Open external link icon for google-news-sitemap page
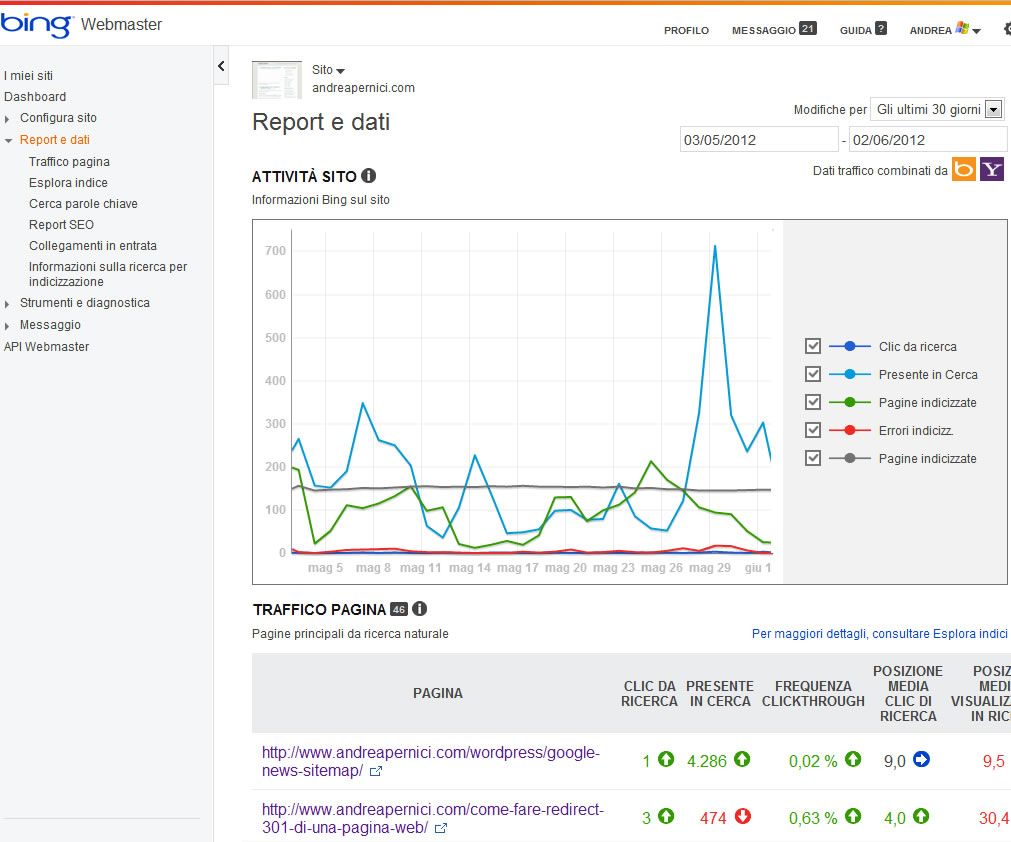1011x842 pixels. click(x=376, y=771)
